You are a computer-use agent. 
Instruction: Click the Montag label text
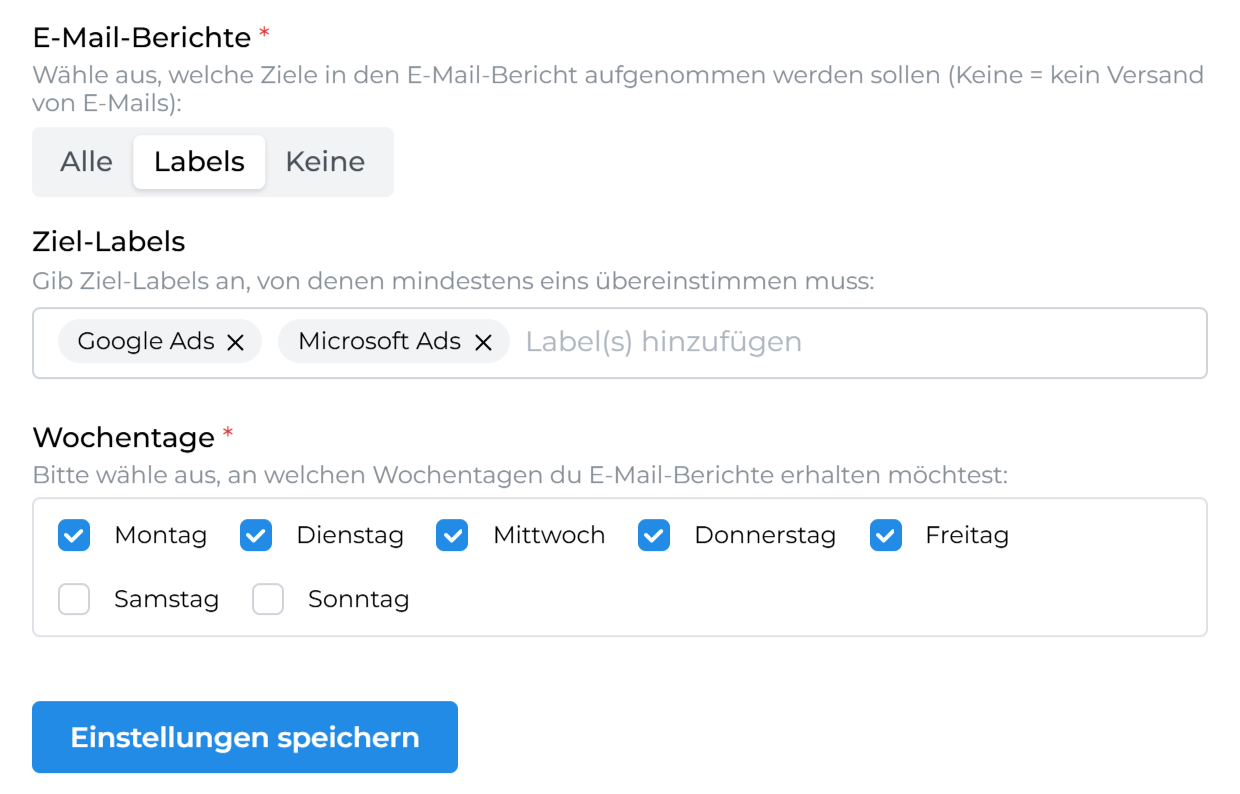(x=160, y=536)
